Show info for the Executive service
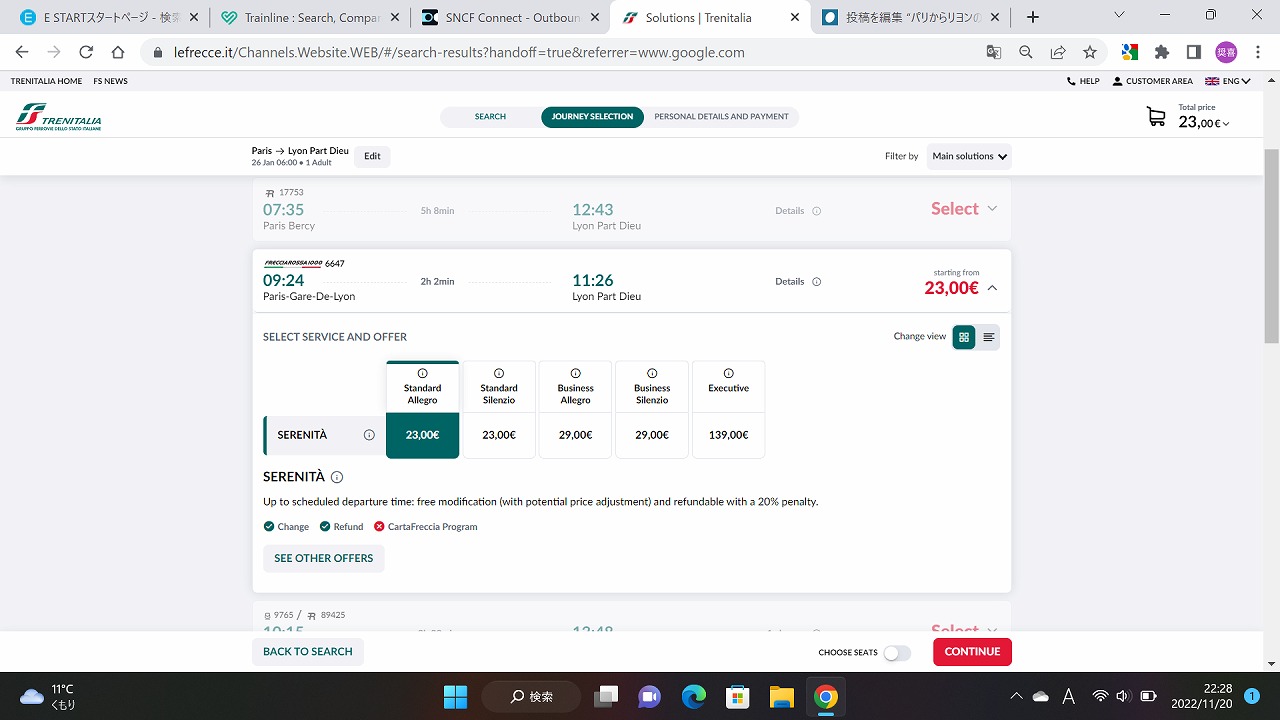Image resolution: width=1280 pixels, height=720 pixels. coord(728,373)
